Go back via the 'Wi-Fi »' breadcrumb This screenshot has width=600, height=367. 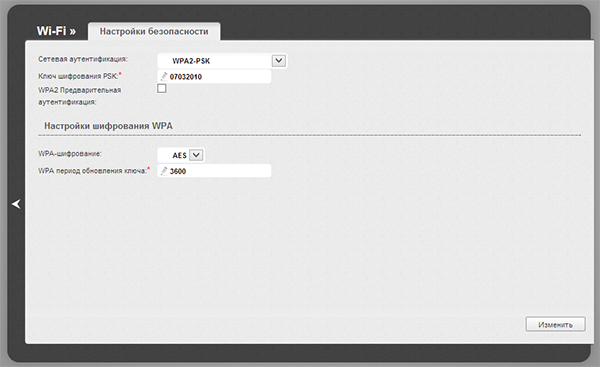[x=56, y=31]
